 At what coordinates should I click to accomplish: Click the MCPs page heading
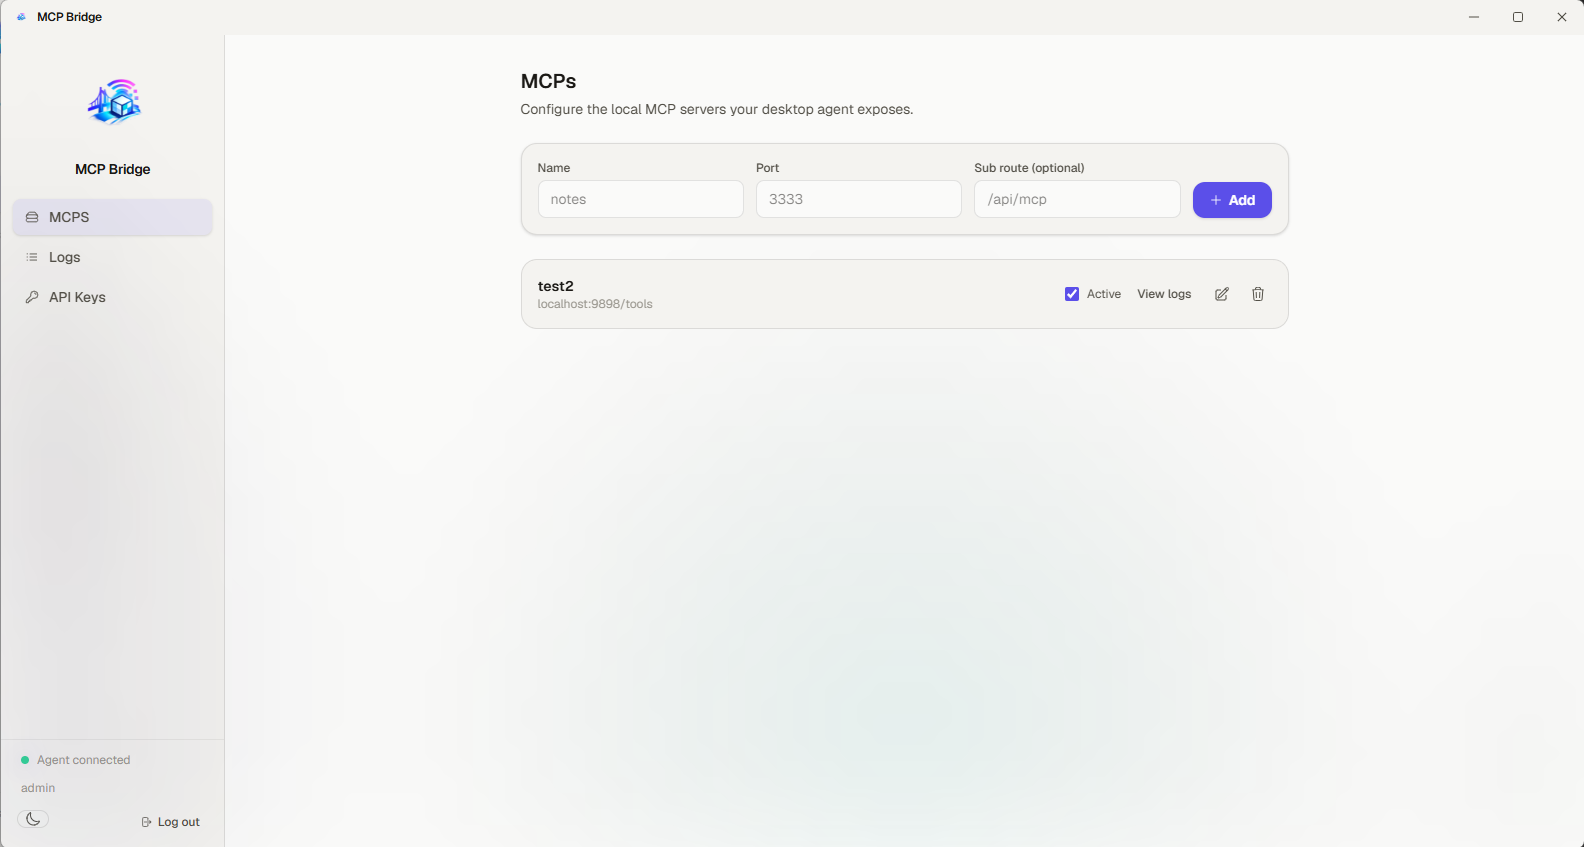pos(549,81)
